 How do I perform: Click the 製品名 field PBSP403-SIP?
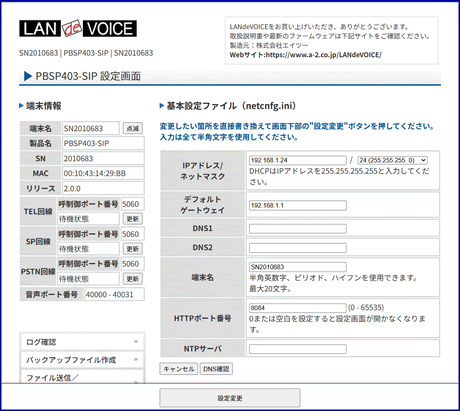click(x=103, y=143)
